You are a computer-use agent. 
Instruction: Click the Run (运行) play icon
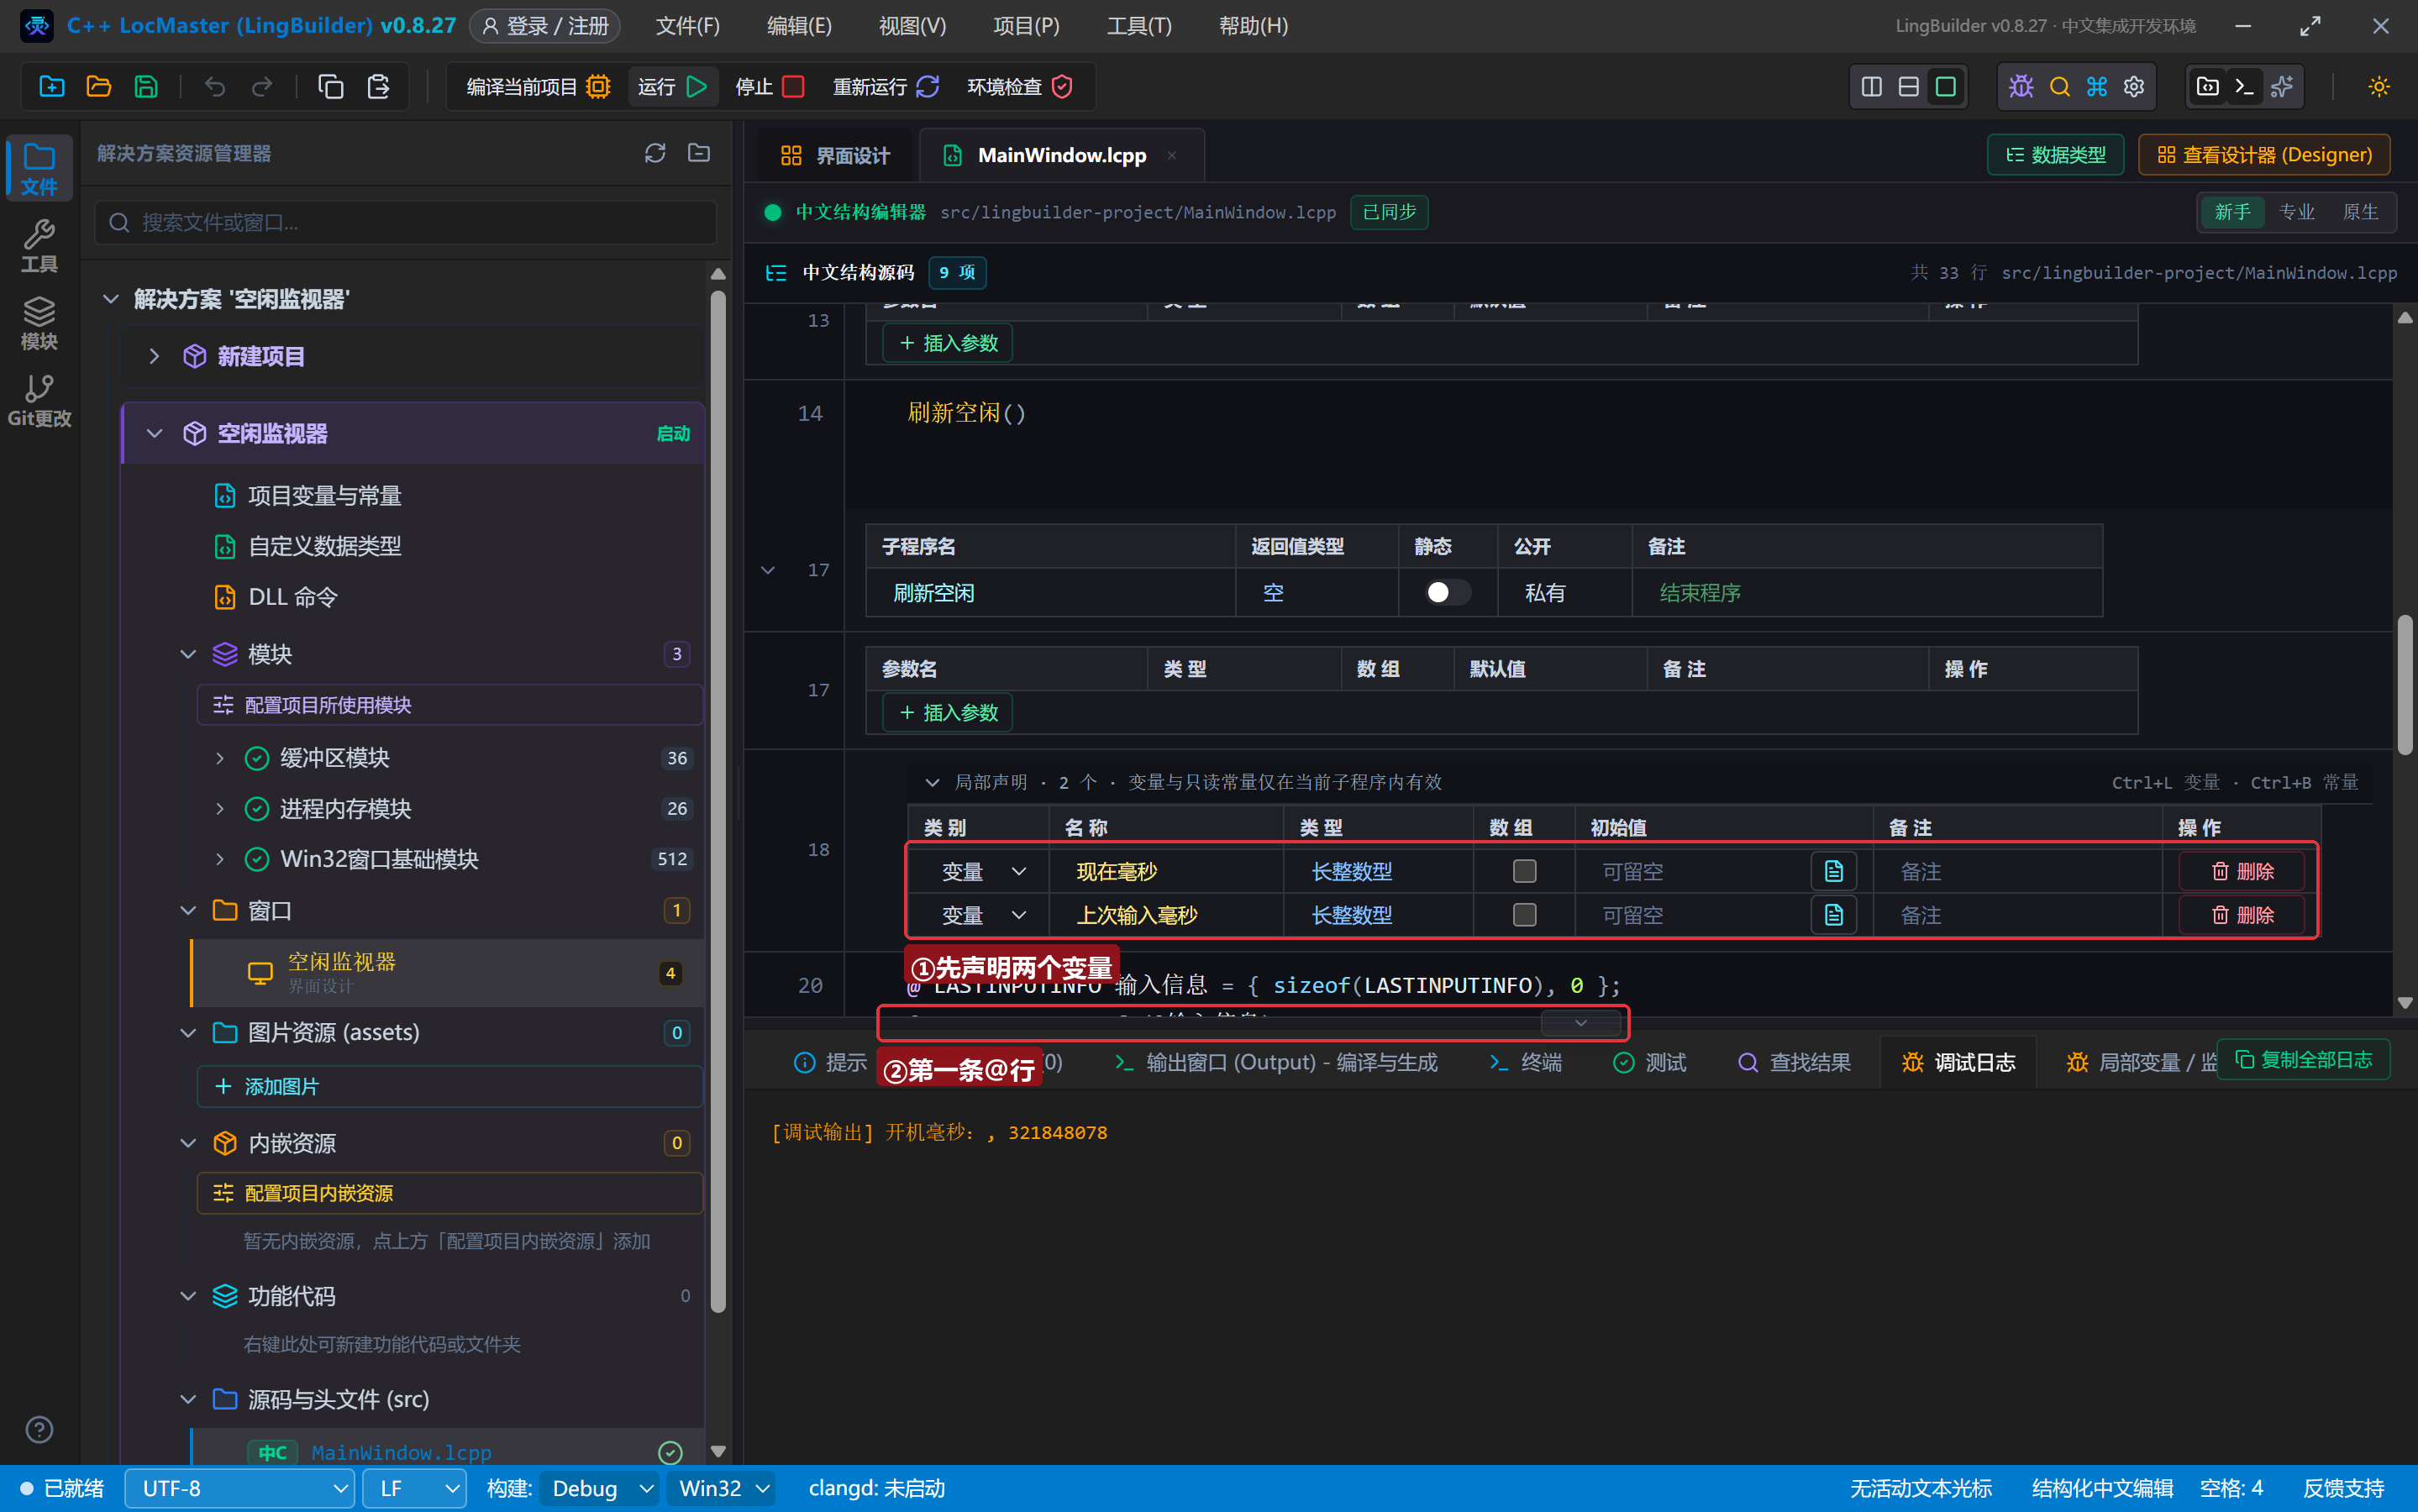697,87
